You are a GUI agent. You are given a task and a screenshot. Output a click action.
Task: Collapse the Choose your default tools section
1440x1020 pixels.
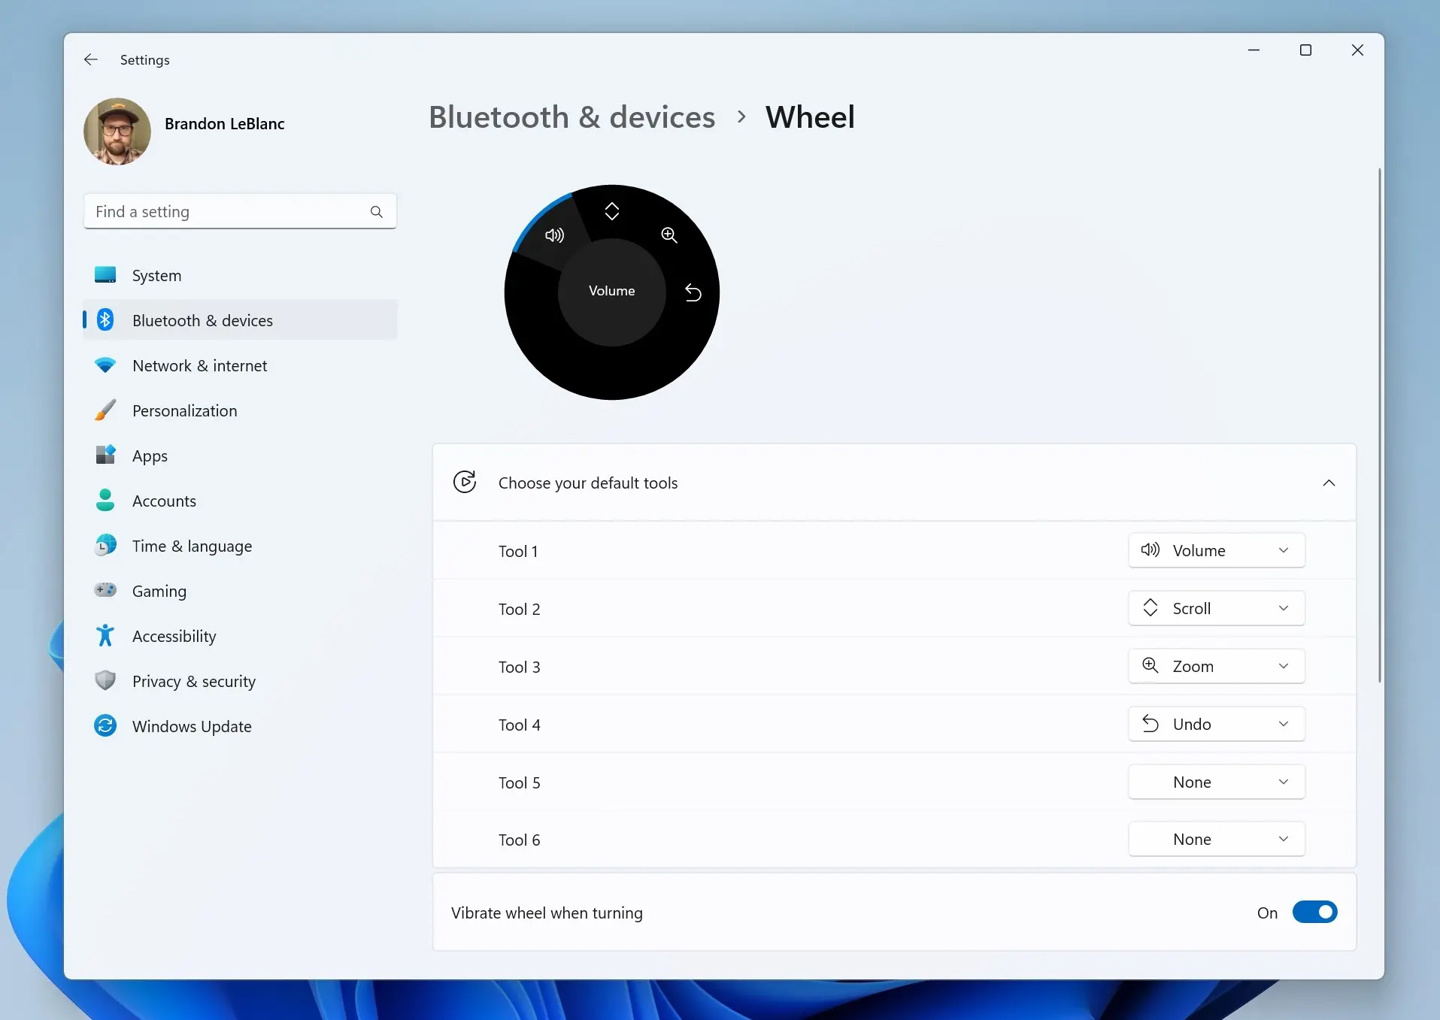click(x=1329, y=482)
